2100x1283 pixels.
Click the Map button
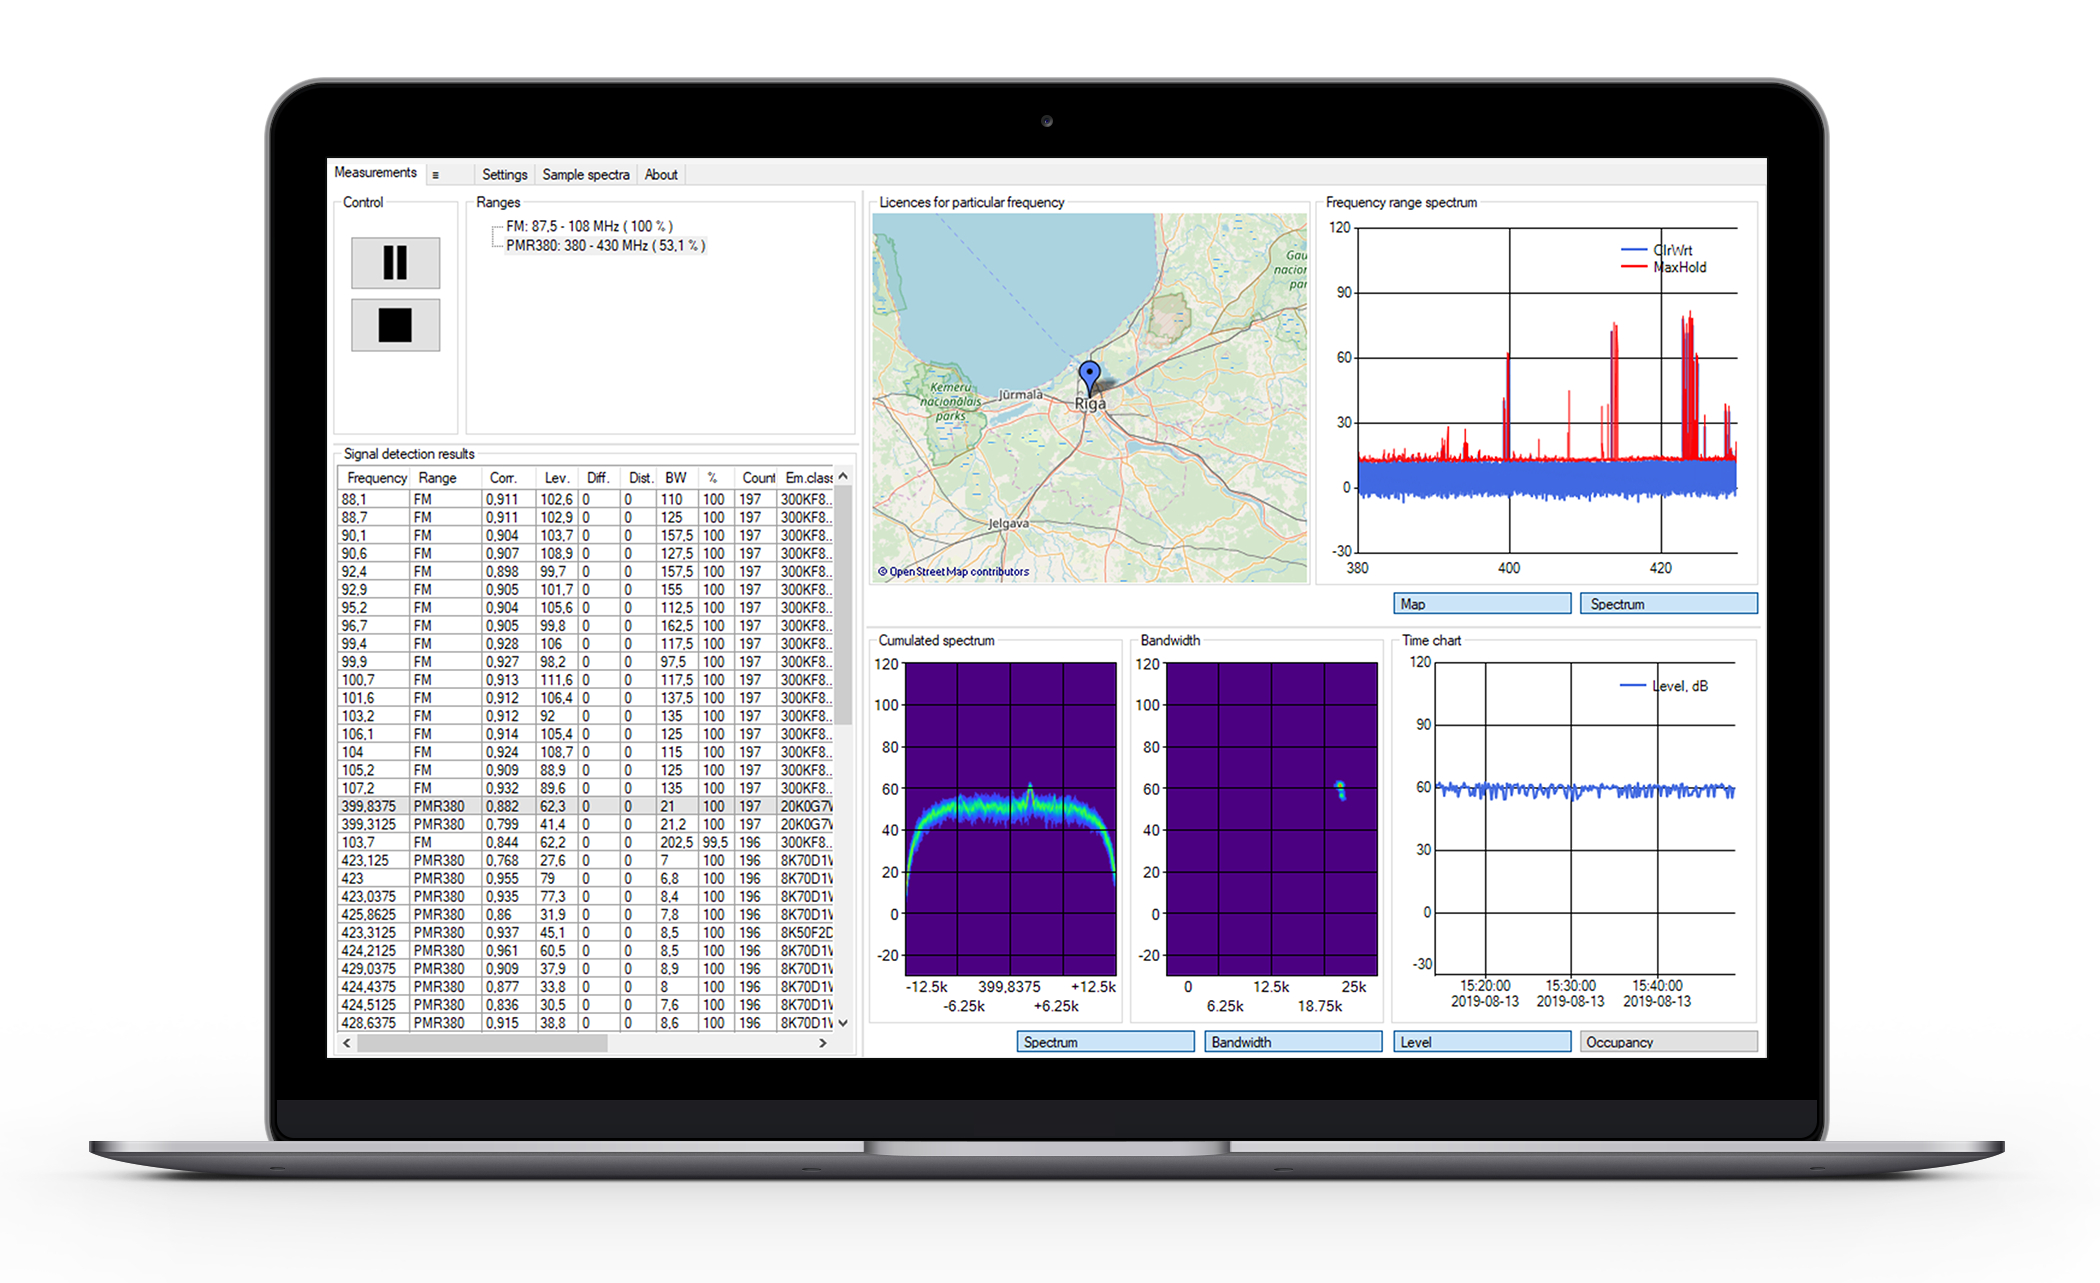[1481, 604]
